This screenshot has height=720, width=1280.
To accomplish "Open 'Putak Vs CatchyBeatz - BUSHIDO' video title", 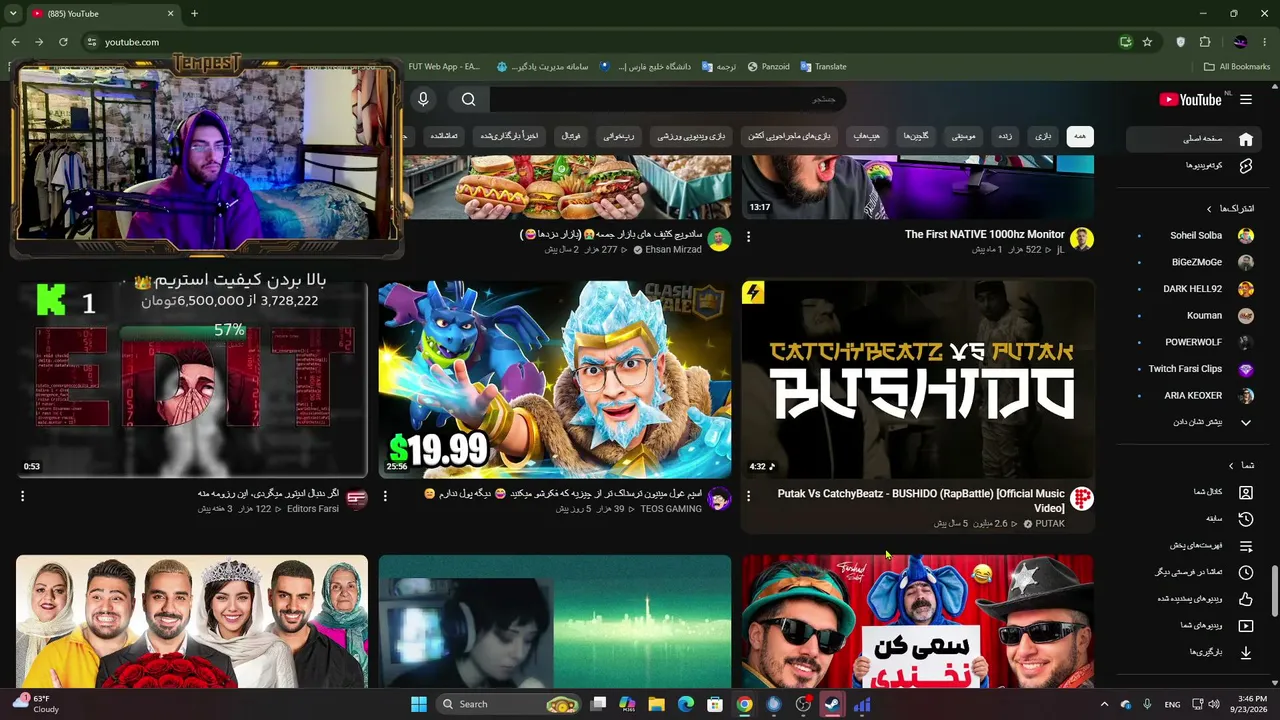I will [x=921, y=501].
